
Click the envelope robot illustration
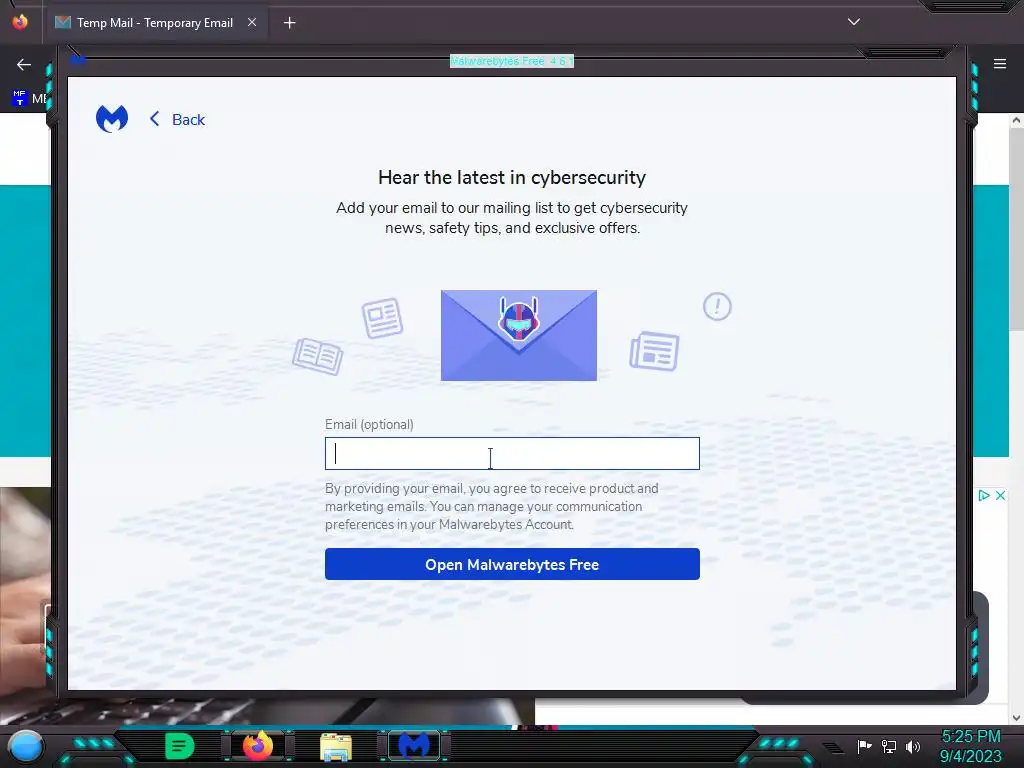519,335
